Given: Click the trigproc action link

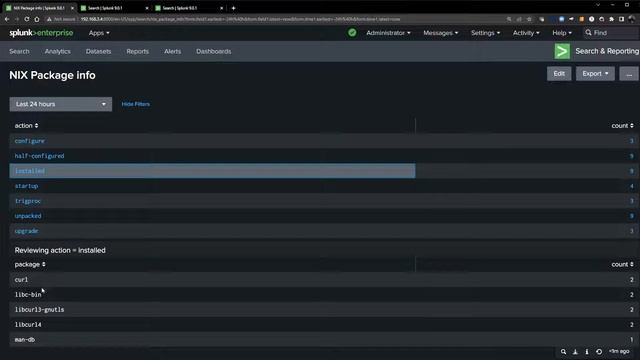Looking at the screenshot, I should [28, 201].
